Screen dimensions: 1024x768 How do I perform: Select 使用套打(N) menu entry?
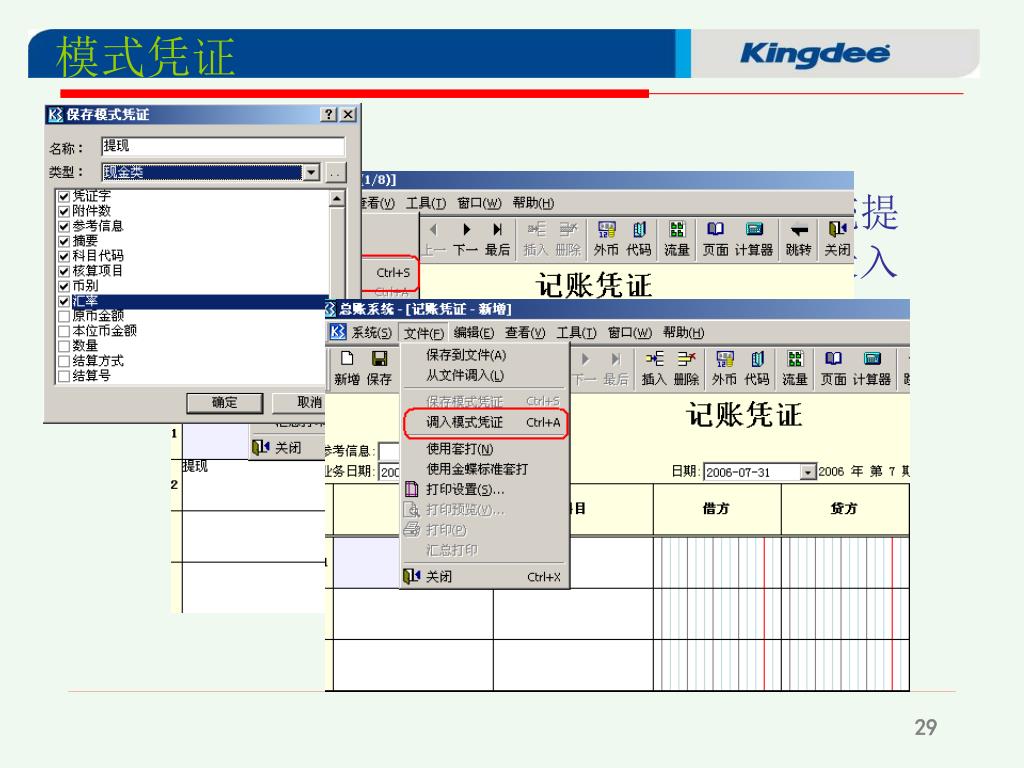pyautogui.click(x=484, y=449)
